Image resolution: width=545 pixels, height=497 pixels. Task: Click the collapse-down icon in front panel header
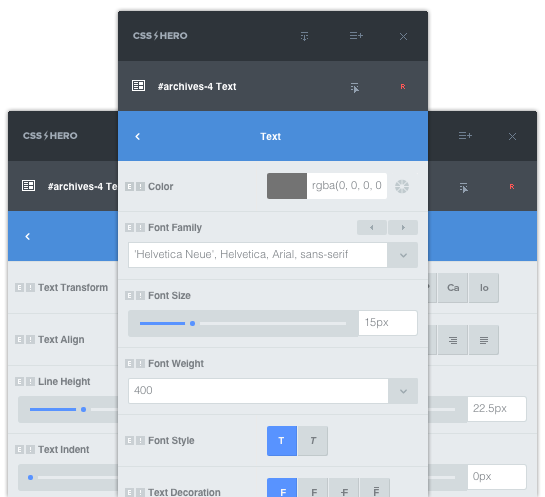[304, 36]
